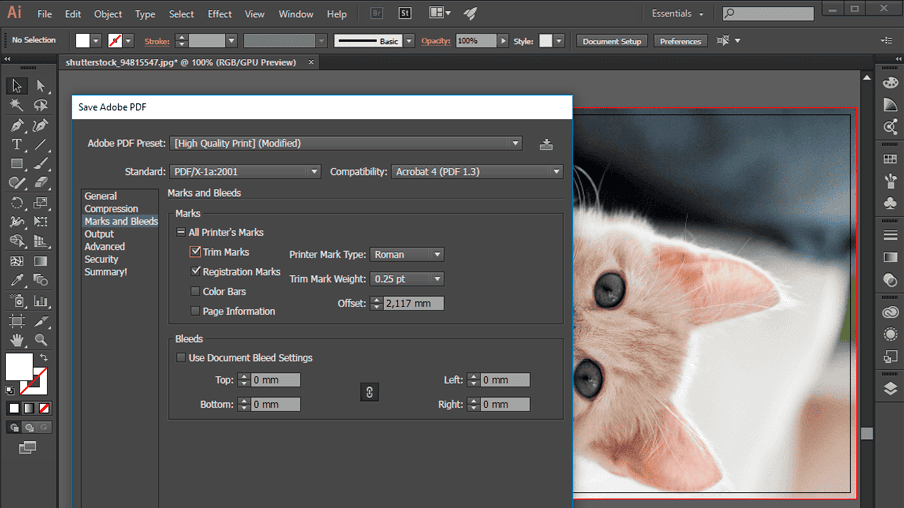This screenshot has height=508, width=904.
Task: Open the Trim Mark Weight dropdown
Action: 406,279
